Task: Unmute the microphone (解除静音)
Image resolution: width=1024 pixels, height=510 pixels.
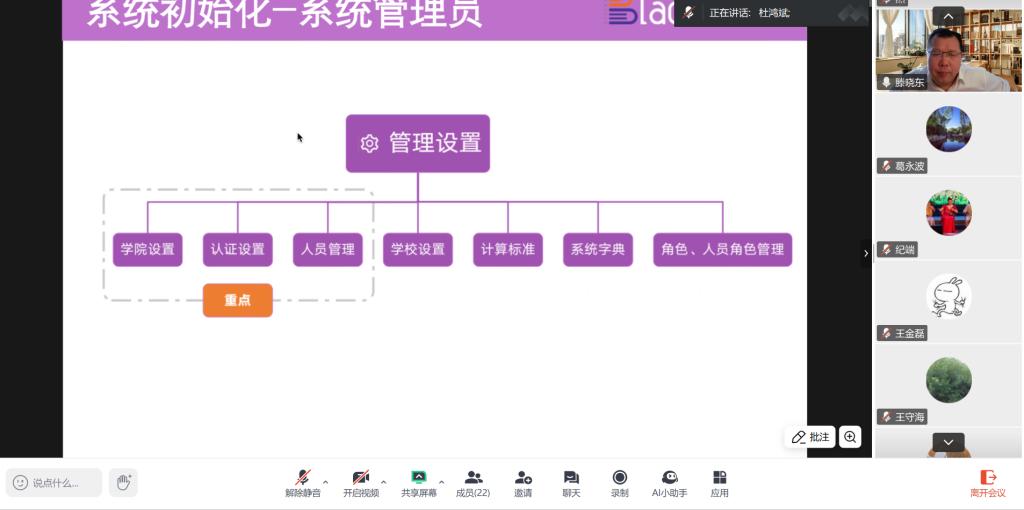Action: click(303, 479)
